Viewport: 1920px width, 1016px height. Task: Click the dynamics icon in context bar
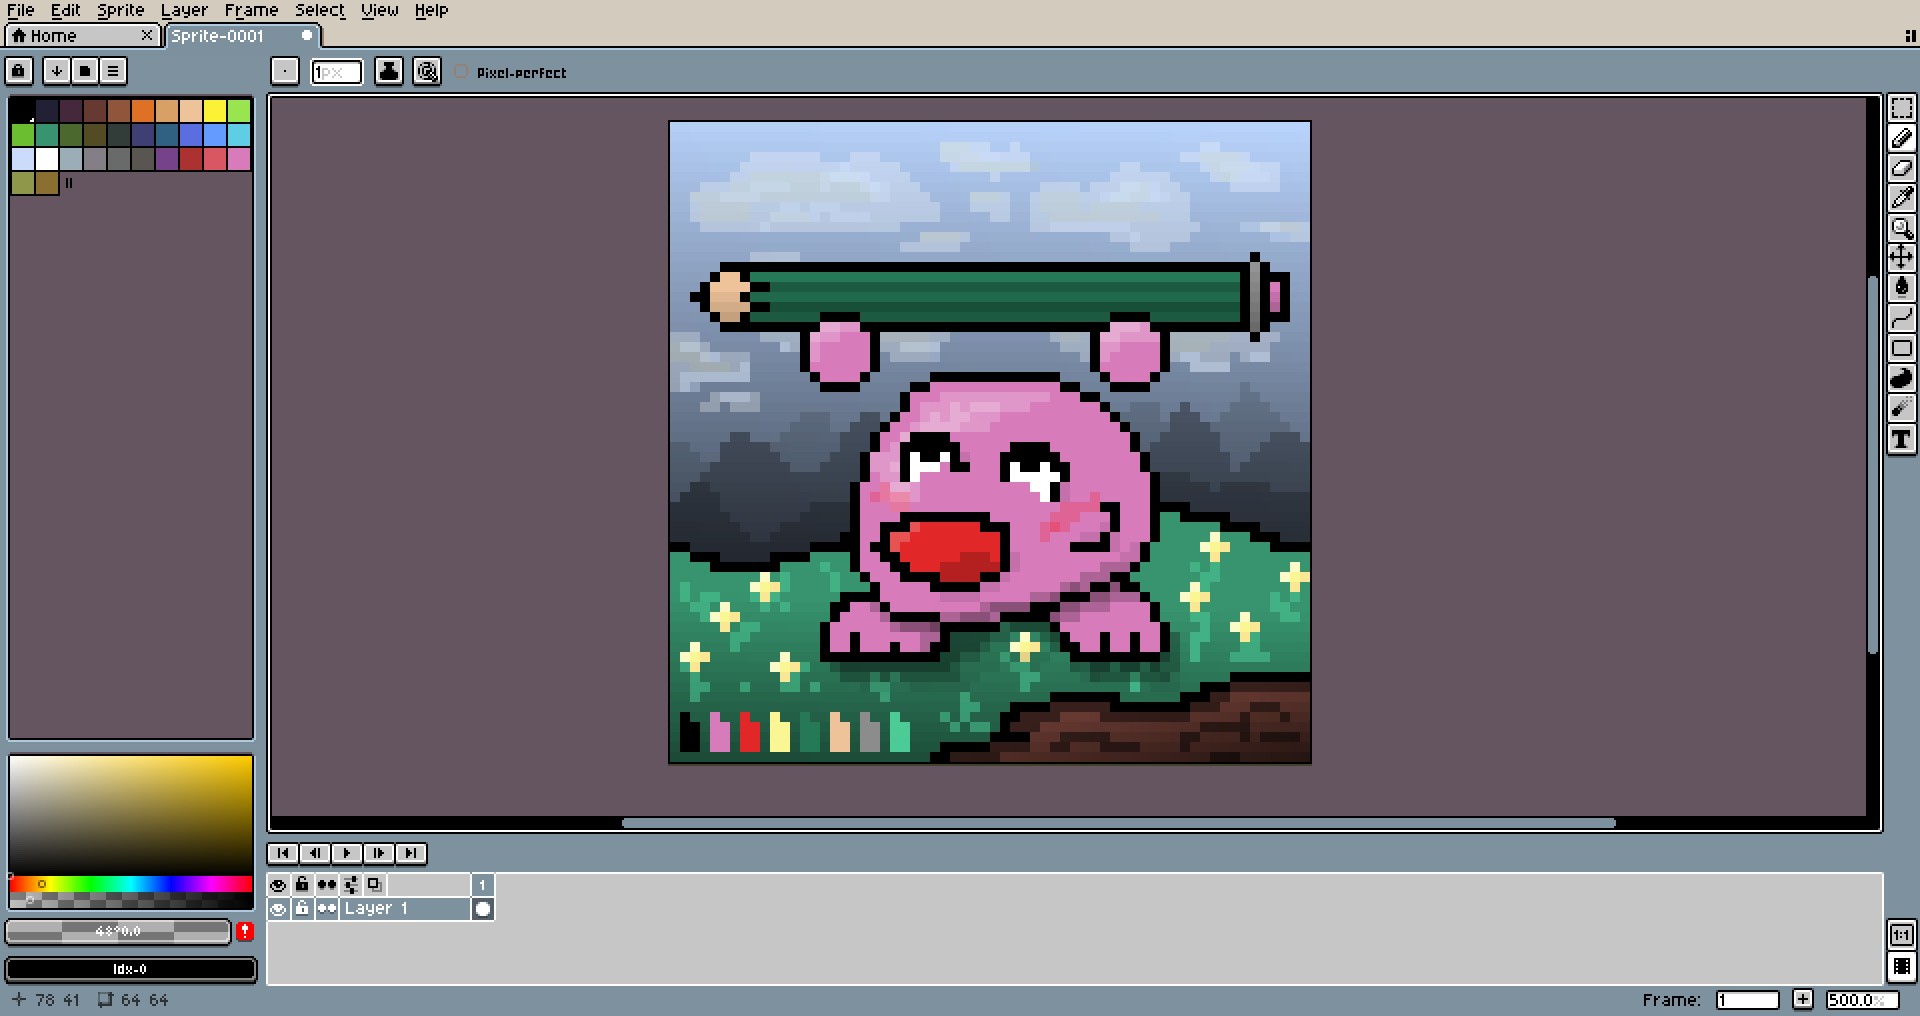(427, 71)
